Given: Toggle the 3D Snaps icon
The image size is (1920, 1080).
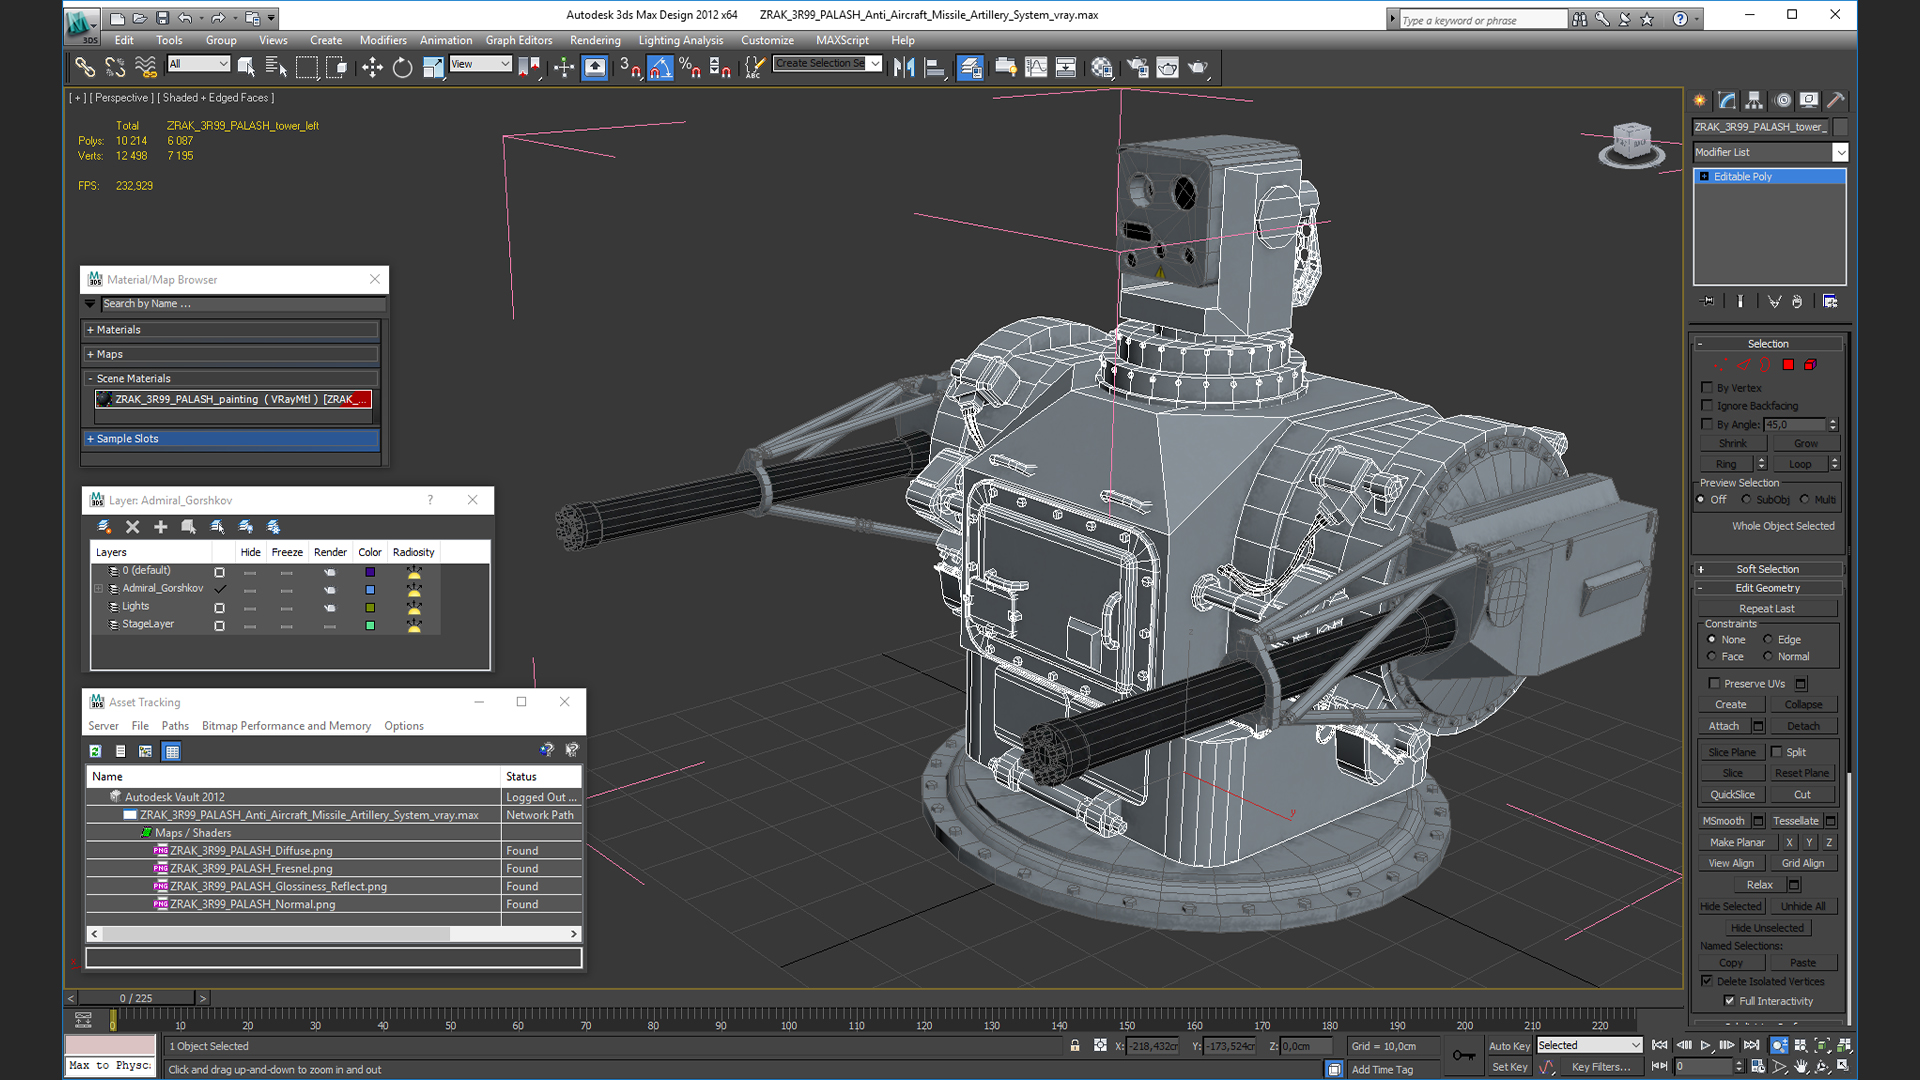Looking at the screenshot, I should tap(630, 67).
